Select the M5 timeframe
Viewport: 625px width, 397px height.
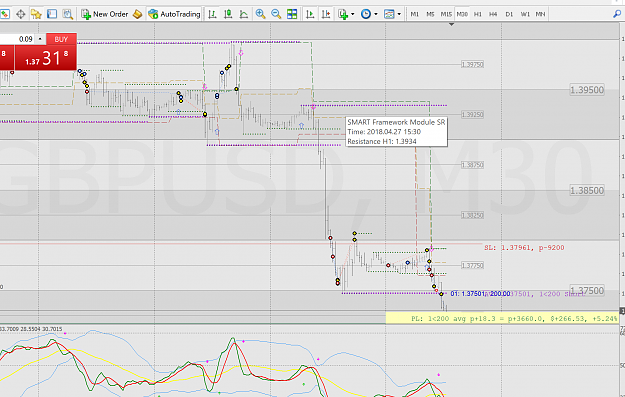coord(430,14)
